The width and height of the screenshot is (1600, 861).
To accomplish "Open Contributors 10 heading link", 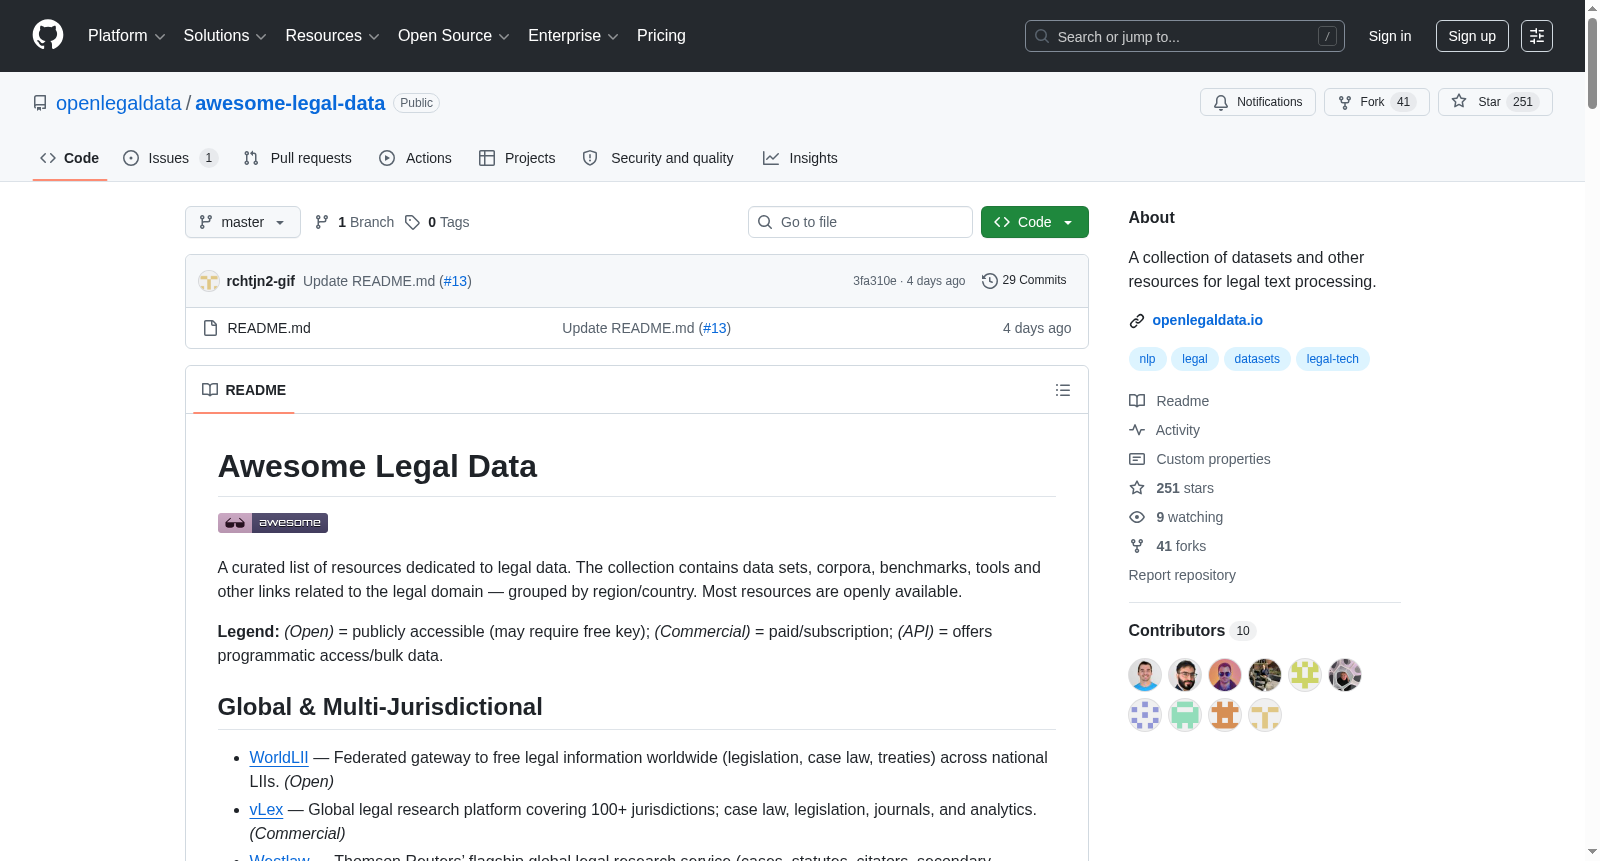I will [1190, 630].
